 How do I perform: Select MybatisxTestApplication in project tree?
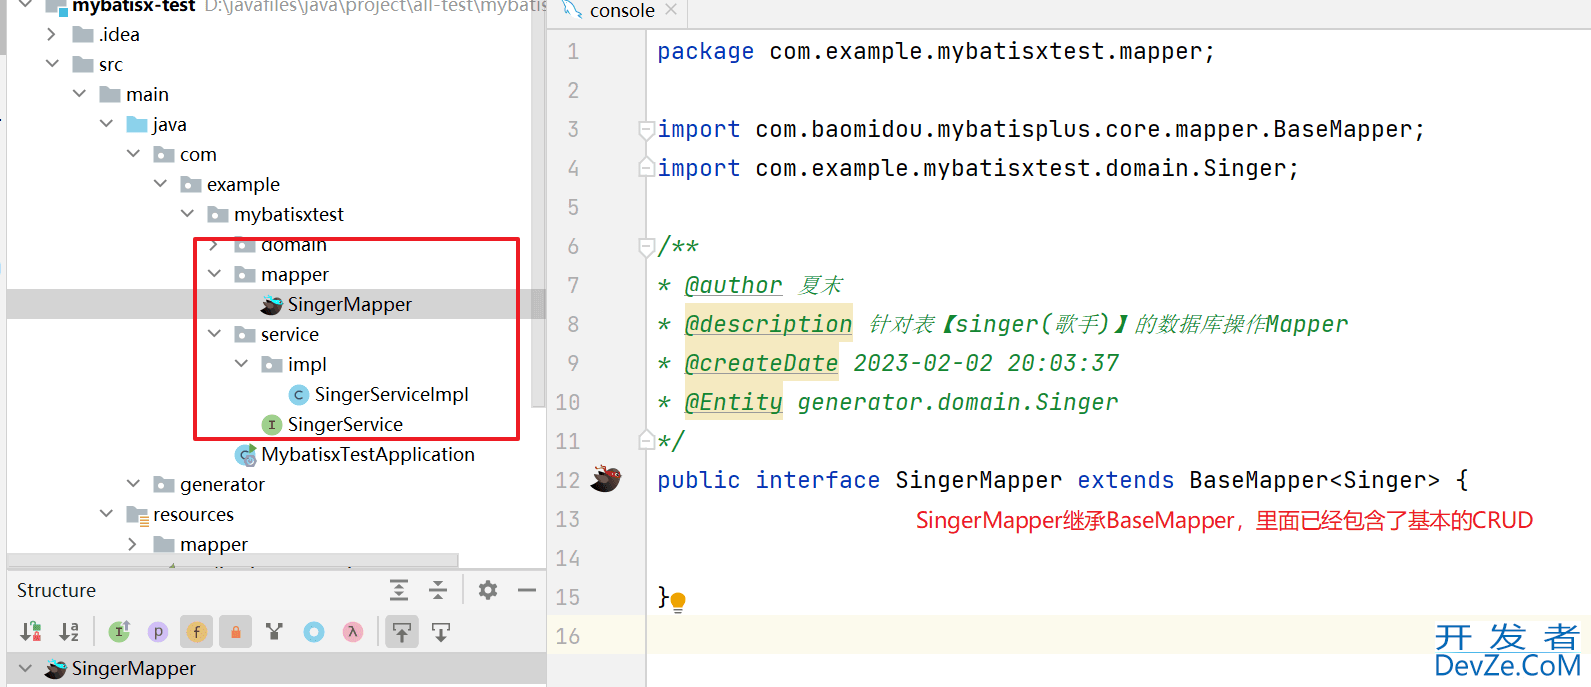coord(368,455)
